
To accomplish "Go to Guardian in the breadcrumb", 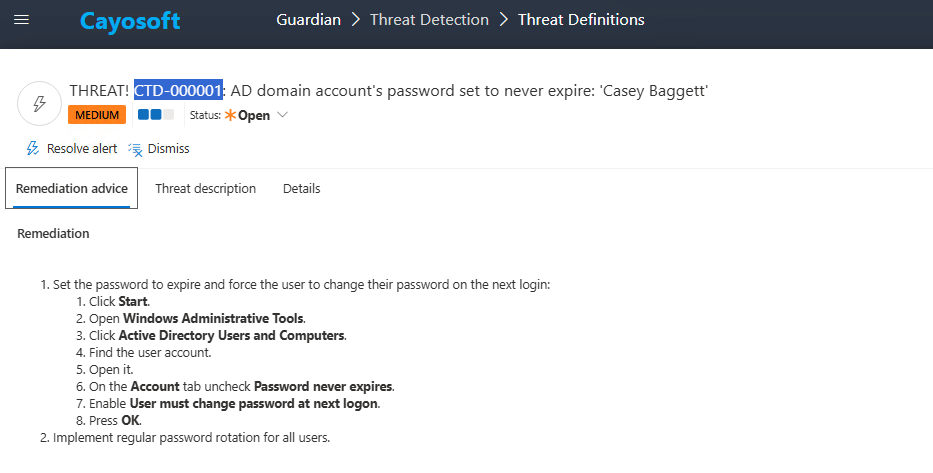I will coord(309,20).
